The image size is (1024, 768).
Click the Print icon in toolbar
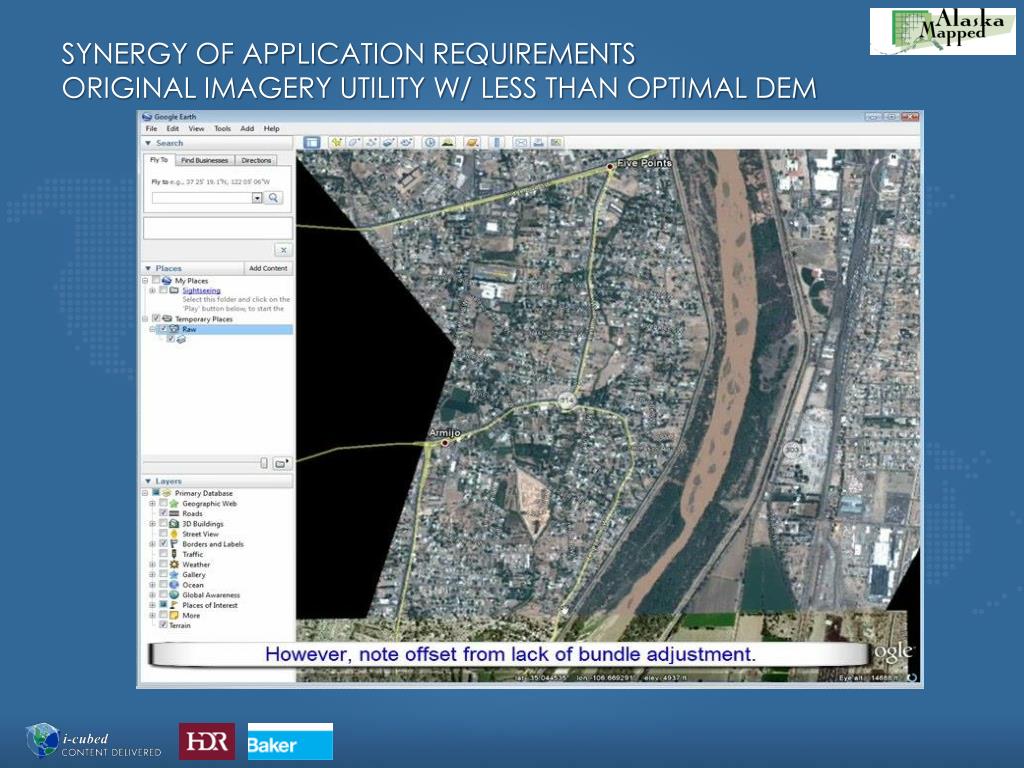538,142
